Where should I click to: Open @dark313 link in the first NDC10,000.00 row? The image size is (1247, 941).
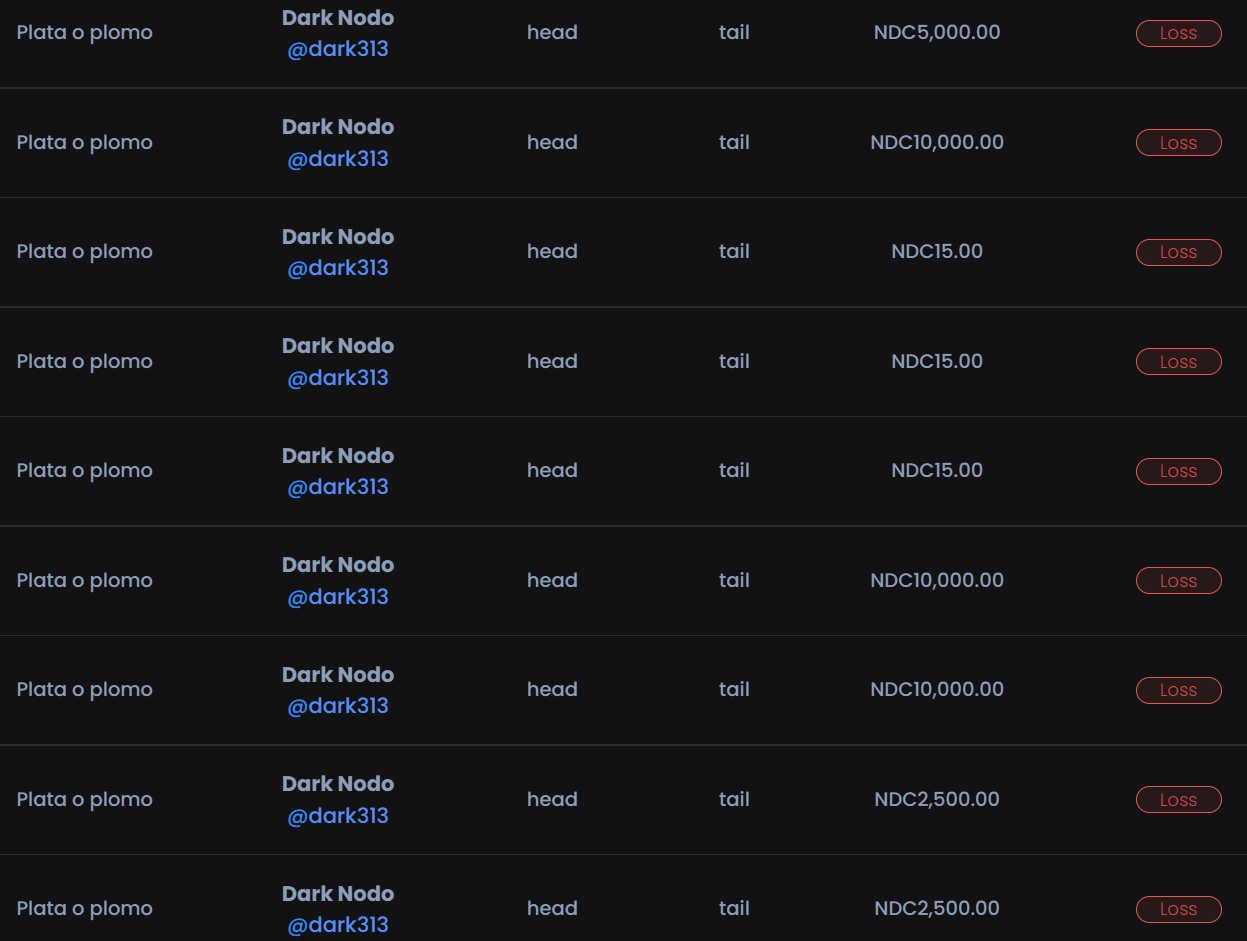pyautogui.click(x=338, y=159)
